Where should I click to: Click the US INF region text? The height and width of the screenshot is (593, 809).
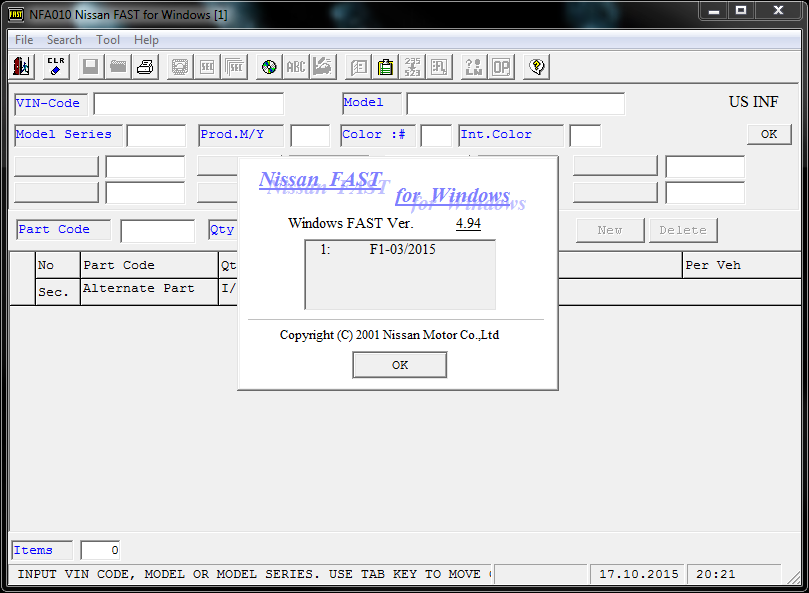pyautogui.click(x=753, y=102)
